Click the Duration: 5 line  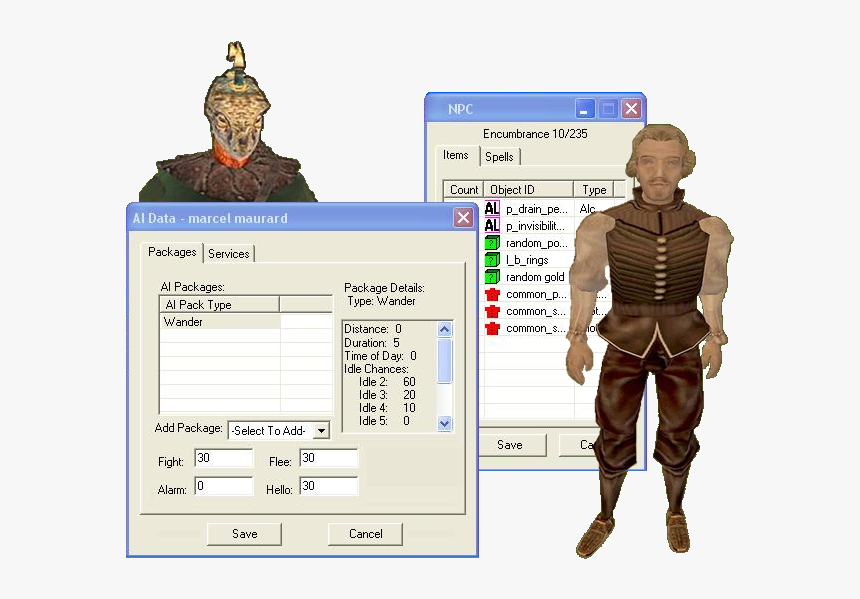click(372, 343)
